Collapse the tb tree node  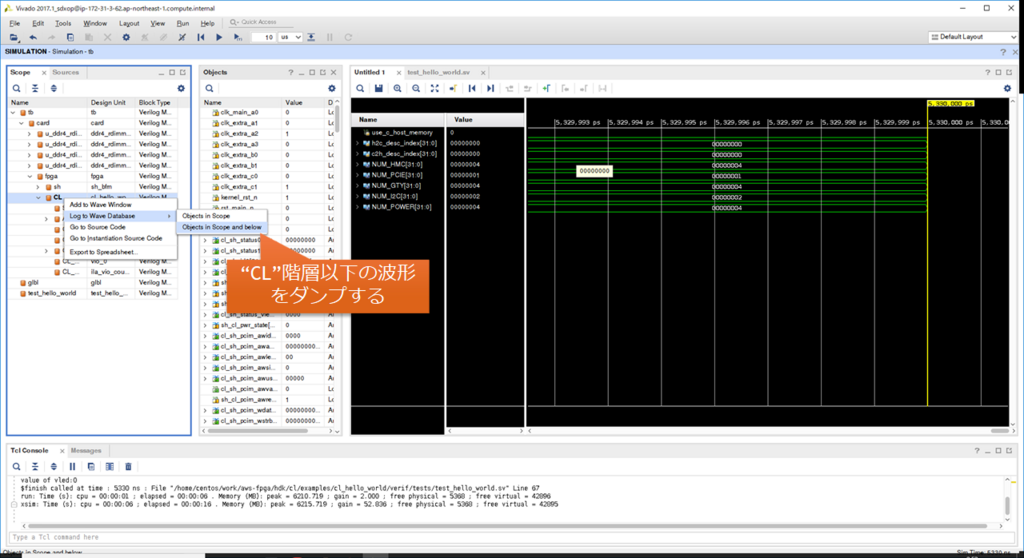[13, 112]
